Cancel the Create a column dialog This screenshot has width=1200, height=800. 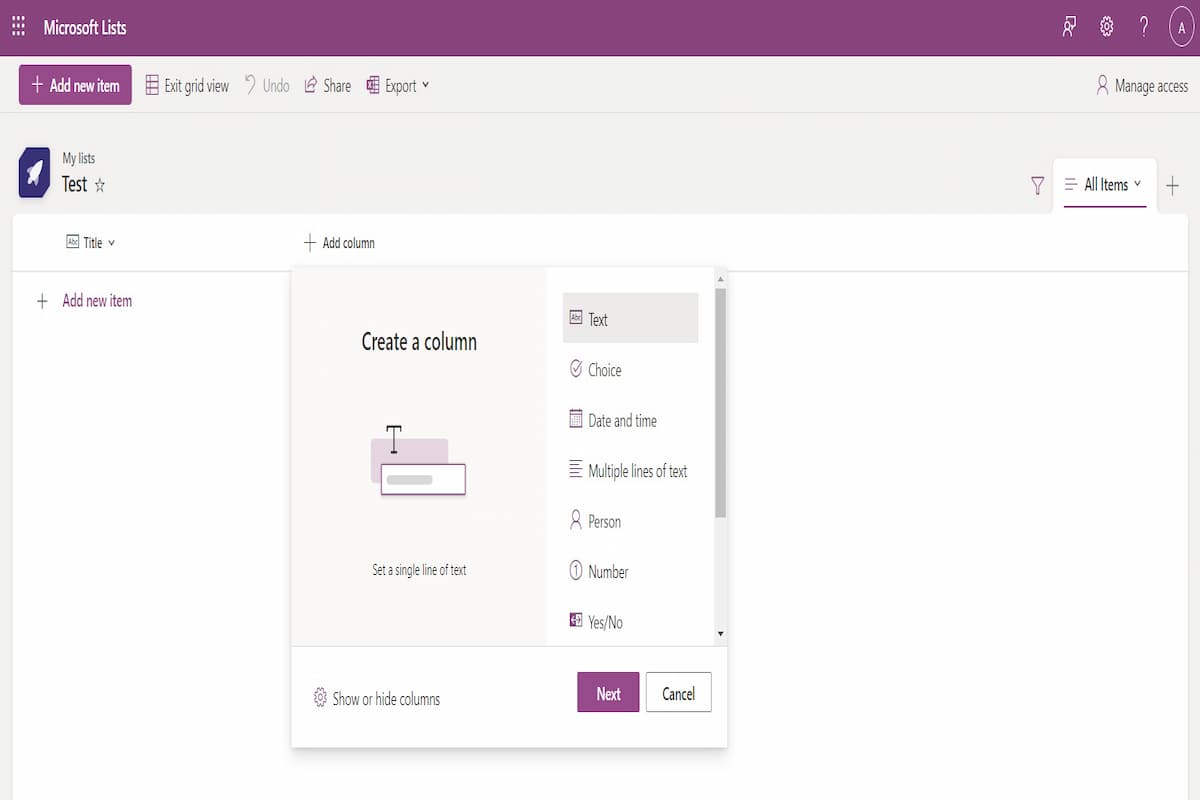(x=678, y=693)
